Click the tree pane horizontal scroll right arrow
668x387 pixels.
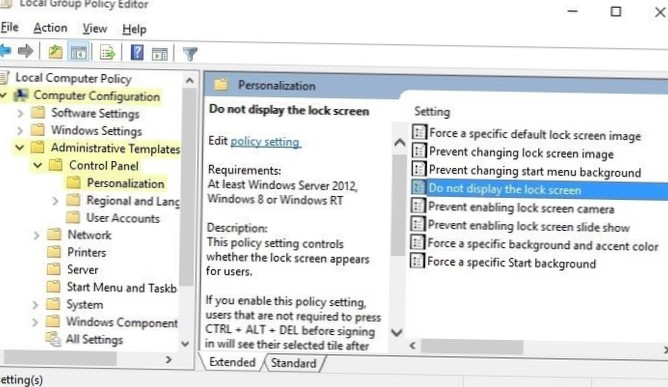tap(169, 359)
